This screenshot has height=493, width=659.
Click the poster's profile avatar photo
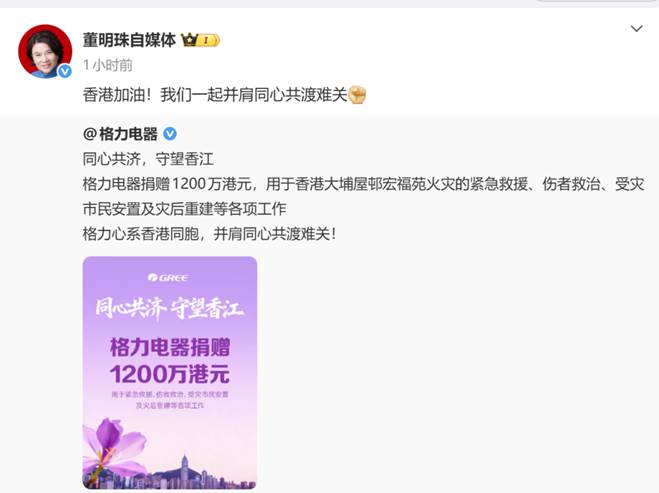click(45, 51)
